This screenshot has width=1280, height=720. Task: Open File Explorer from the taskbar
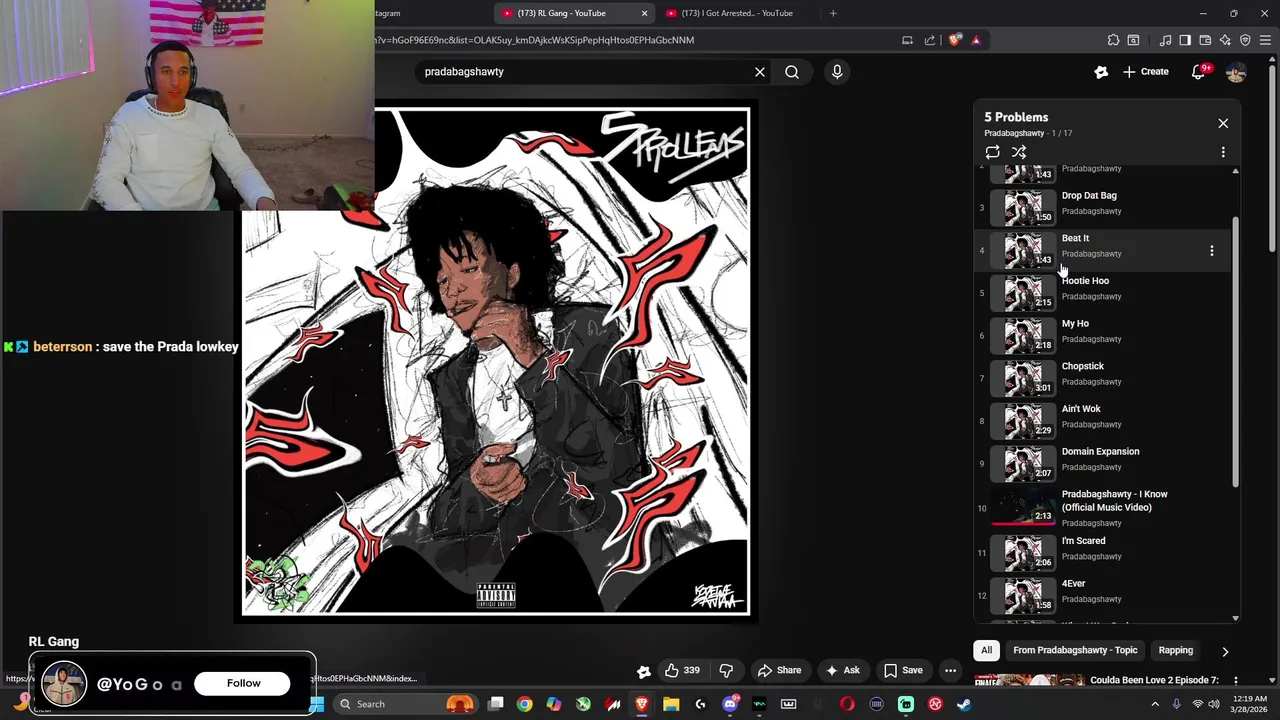671,704
